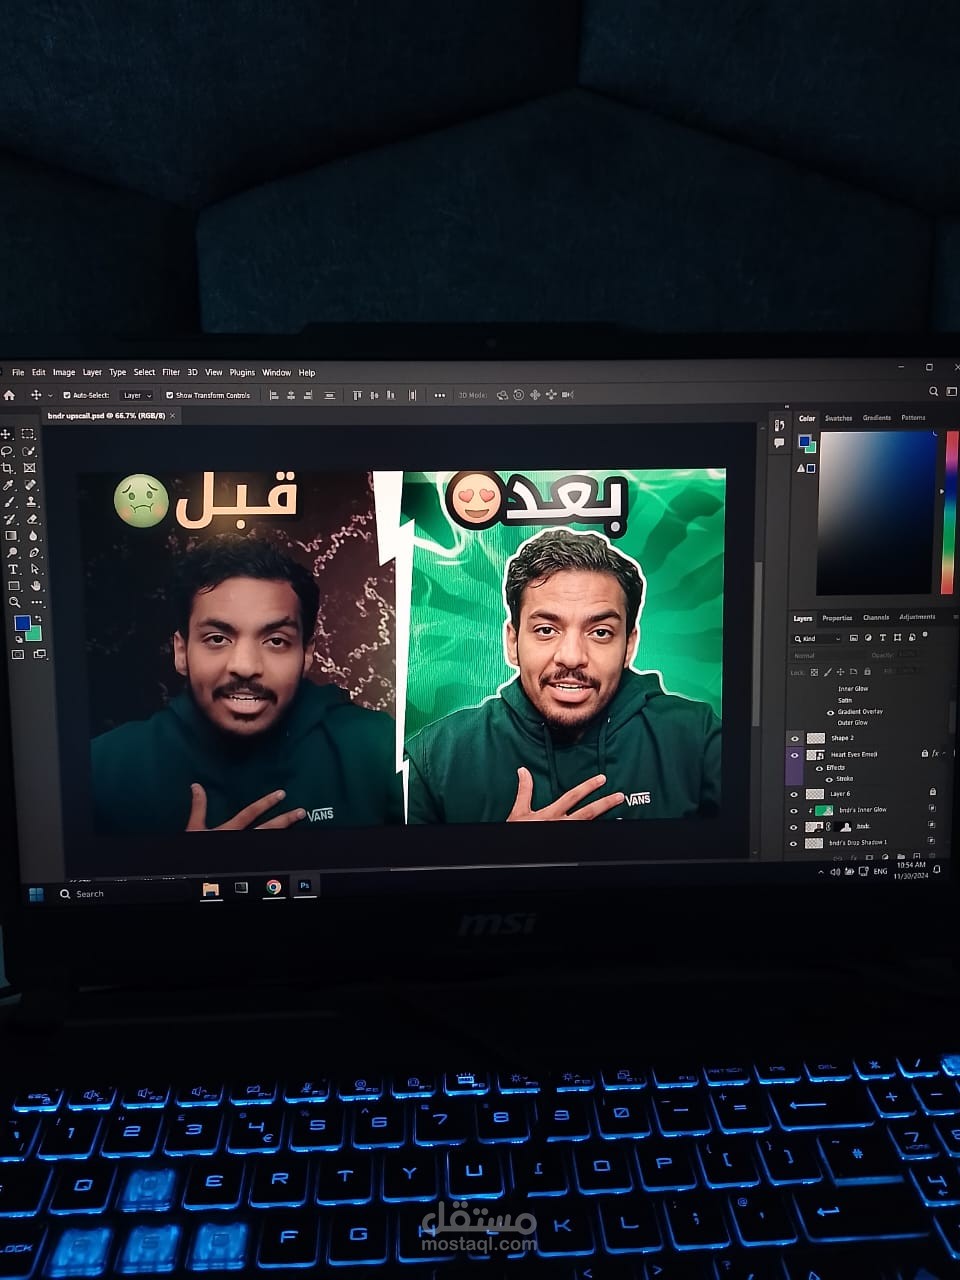Open Chrome from the Windows taskbar
960x1280 pixels.
[273, 887]
